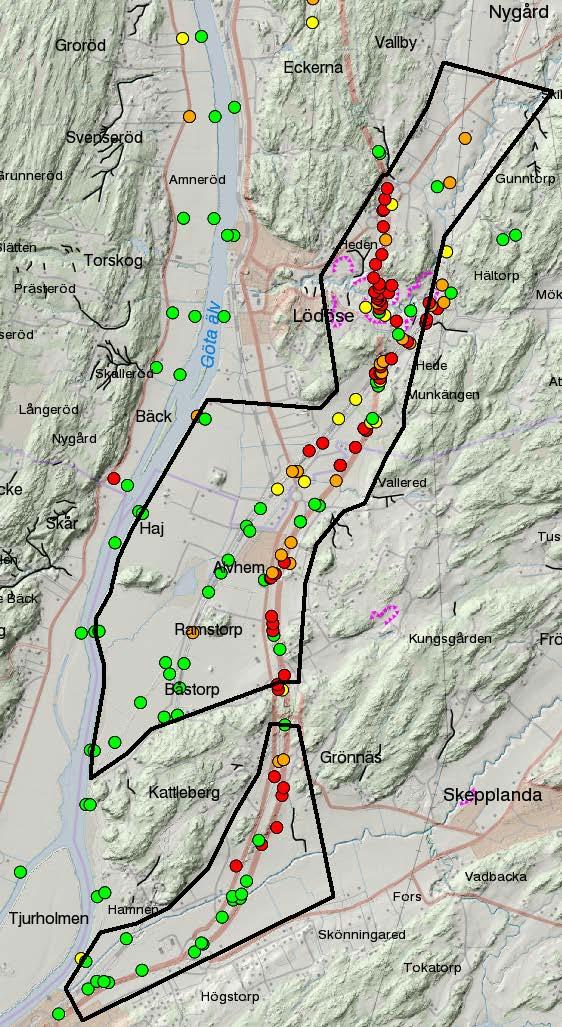The height and width of the screenshot is (1027, 562).
Task: Select the Lödöse town label
Action: [323, 316]
